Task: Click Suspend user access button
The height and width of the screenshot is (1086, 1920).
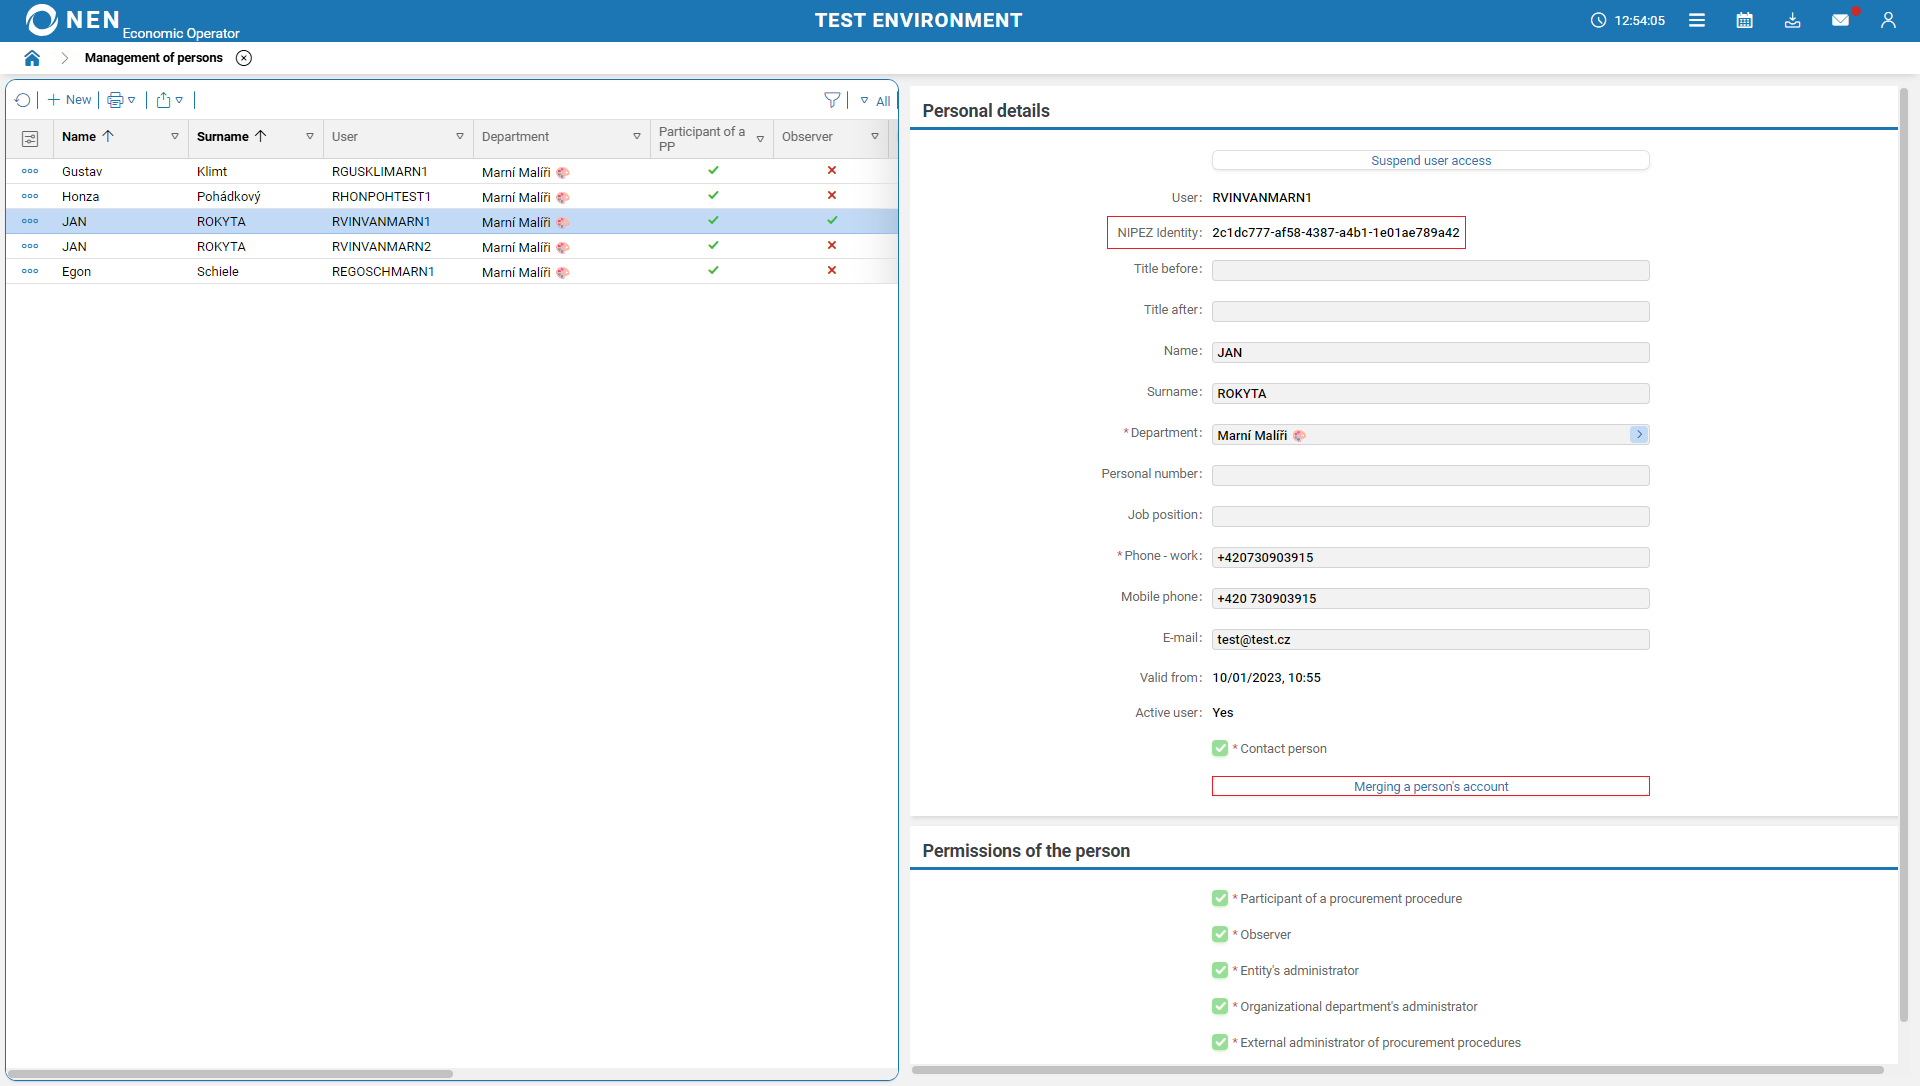Action: 1430,160
